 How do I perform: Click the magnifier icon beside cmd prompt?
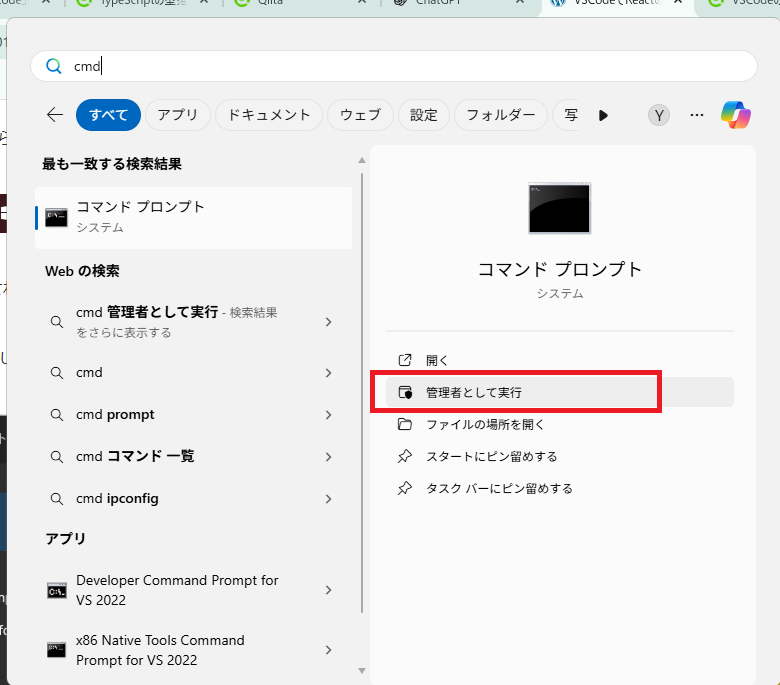tap(57, 414)
